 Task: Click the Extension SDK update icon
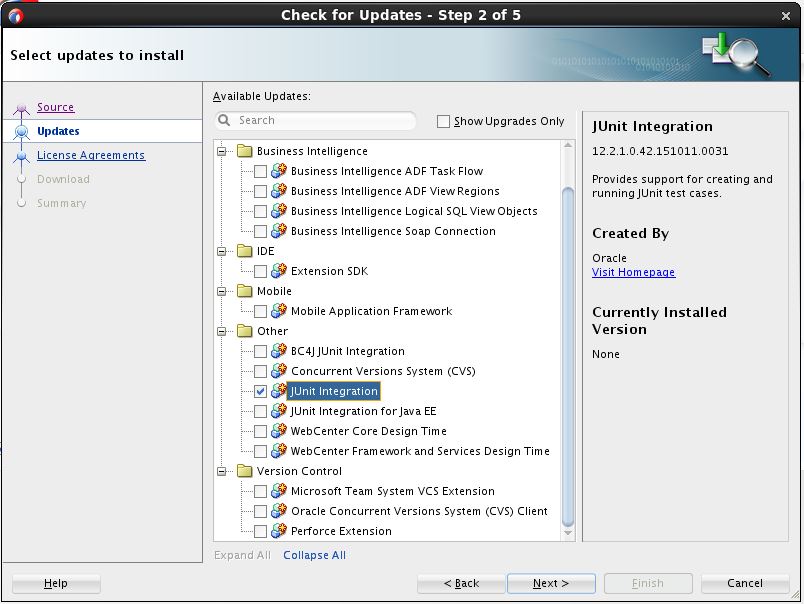279,271
